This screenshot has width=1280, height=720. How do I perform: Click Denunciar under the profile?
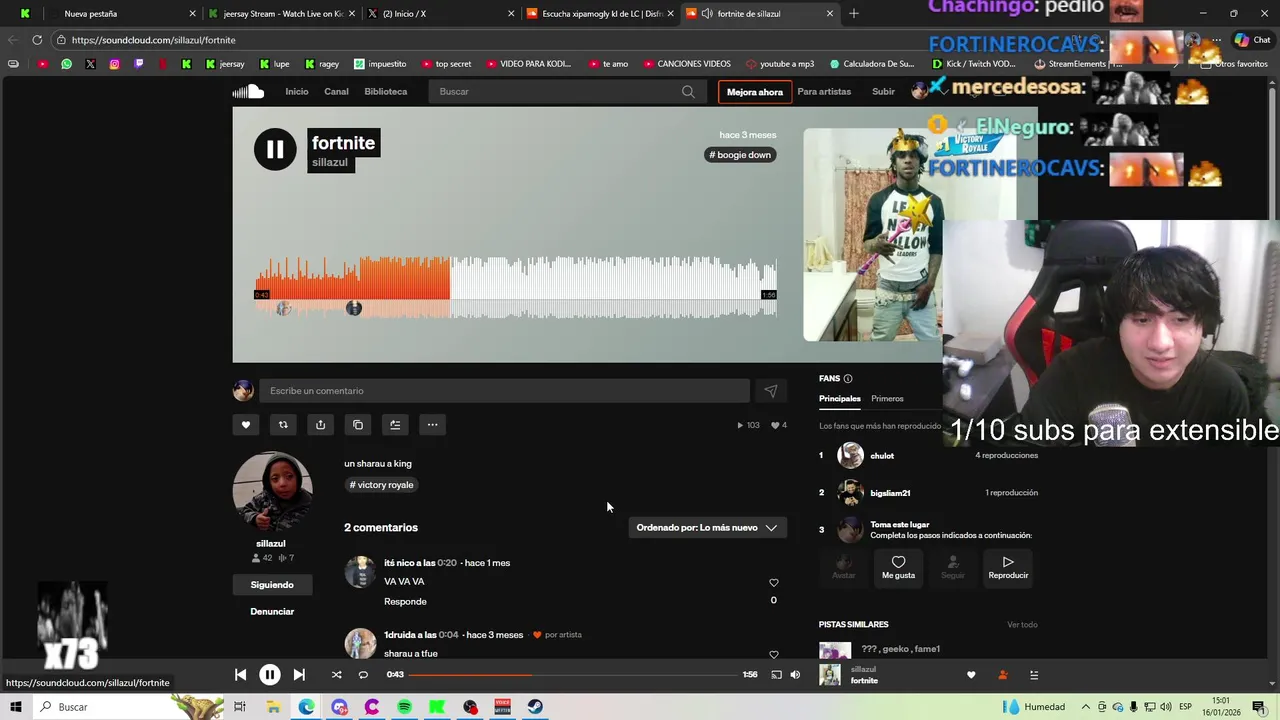pos(272,612)
